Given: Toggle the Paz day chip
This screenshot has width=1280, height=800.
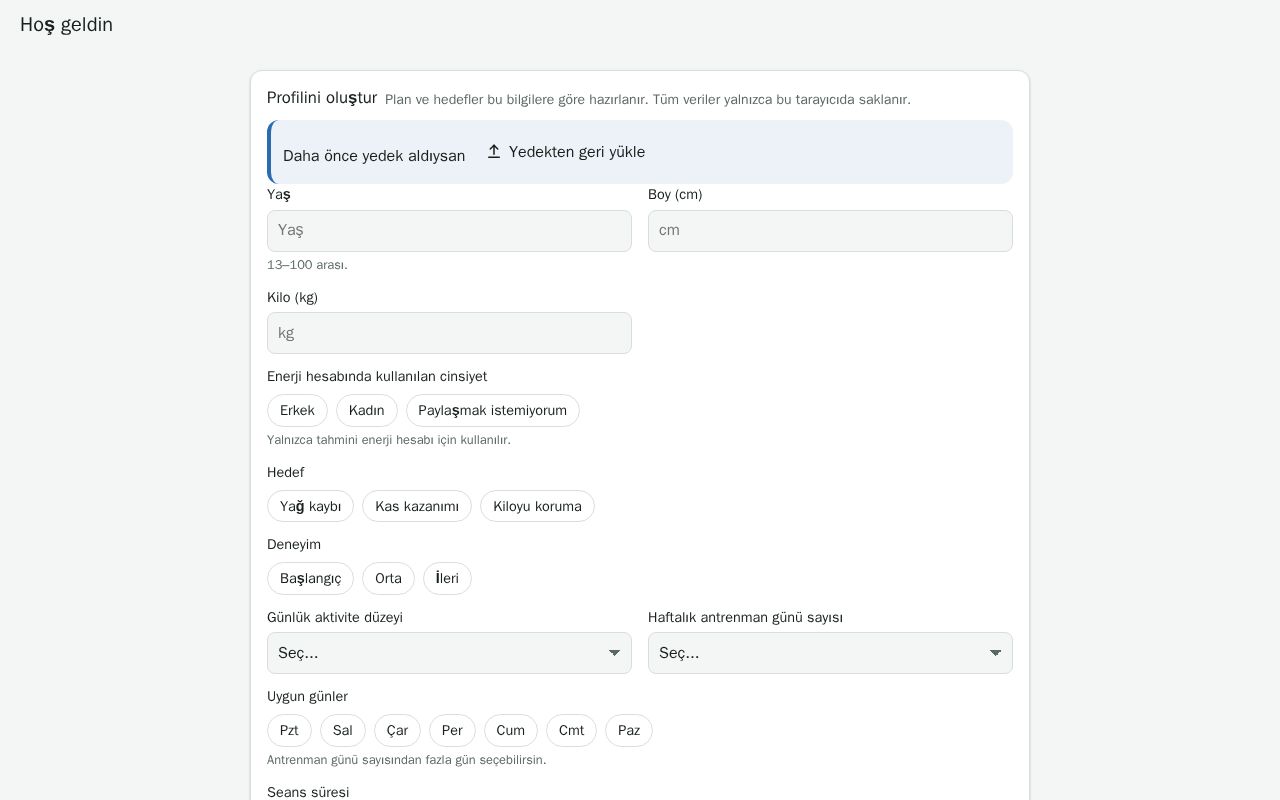Looking at the screenshot, I should tap(629, 731).
